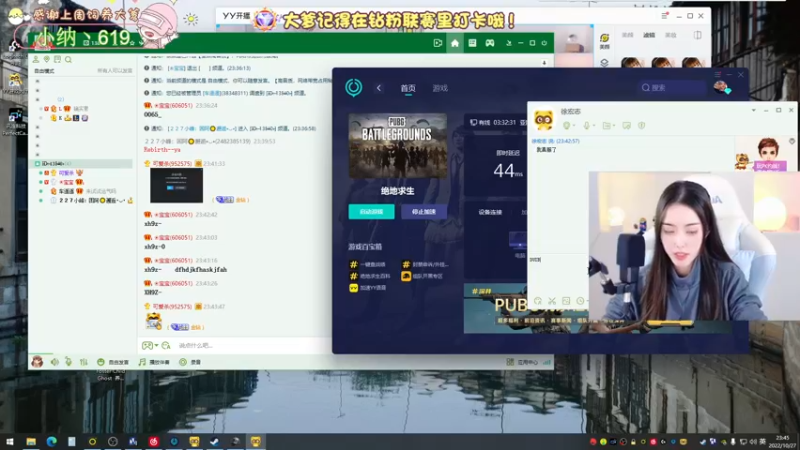Click the raccoon avatar in chat window

coord(543,119)
